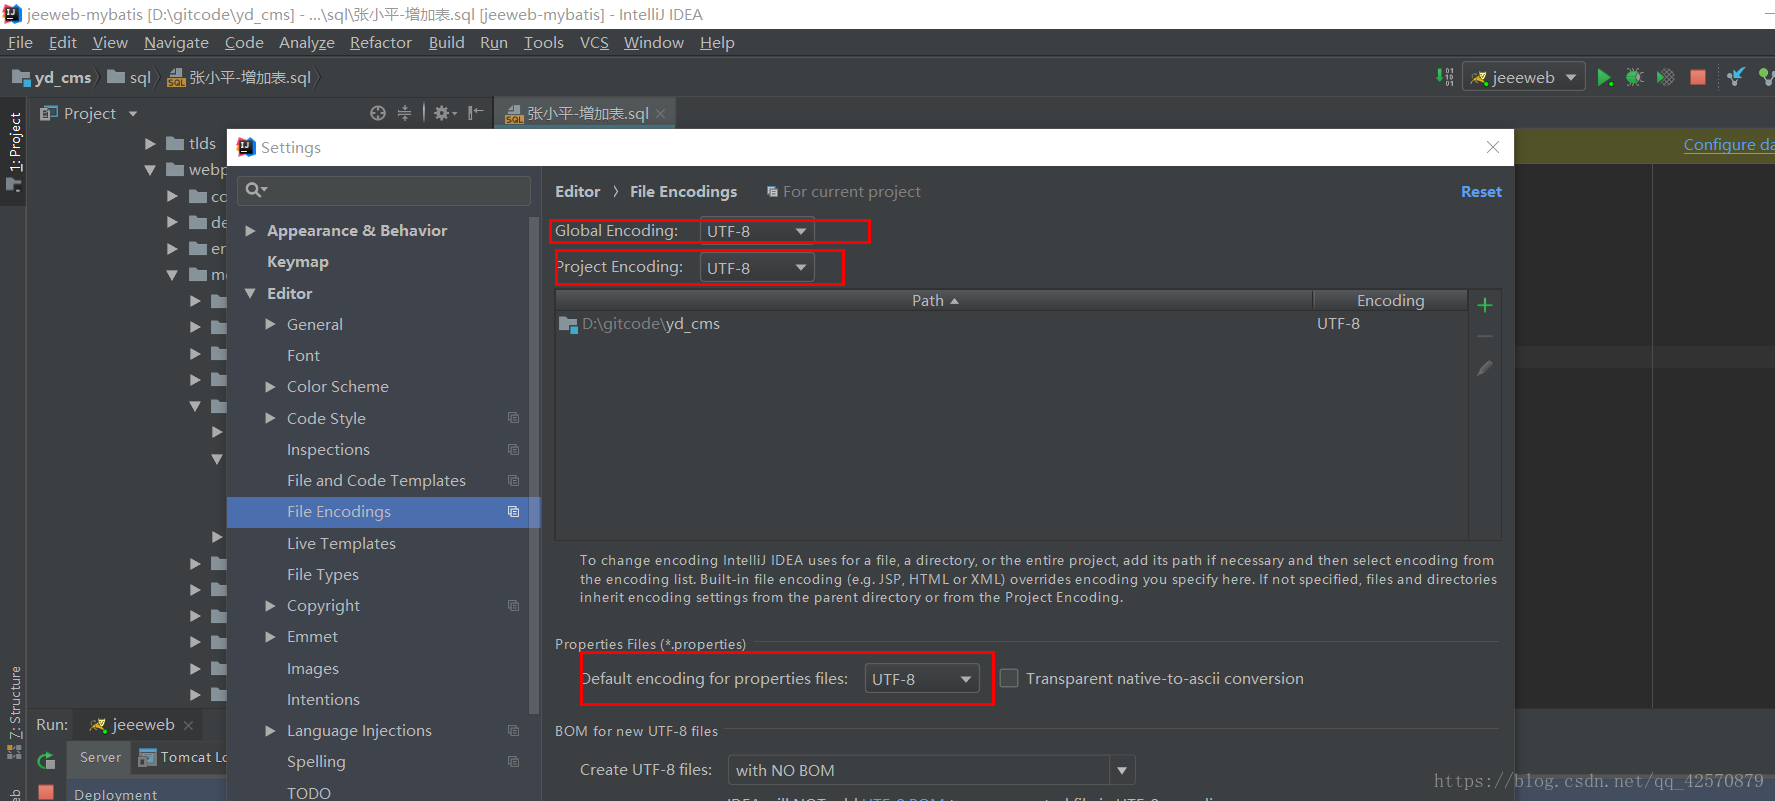Remove selected path with minus icon
The image size is (1775, 801).
tap(1485, 336)
